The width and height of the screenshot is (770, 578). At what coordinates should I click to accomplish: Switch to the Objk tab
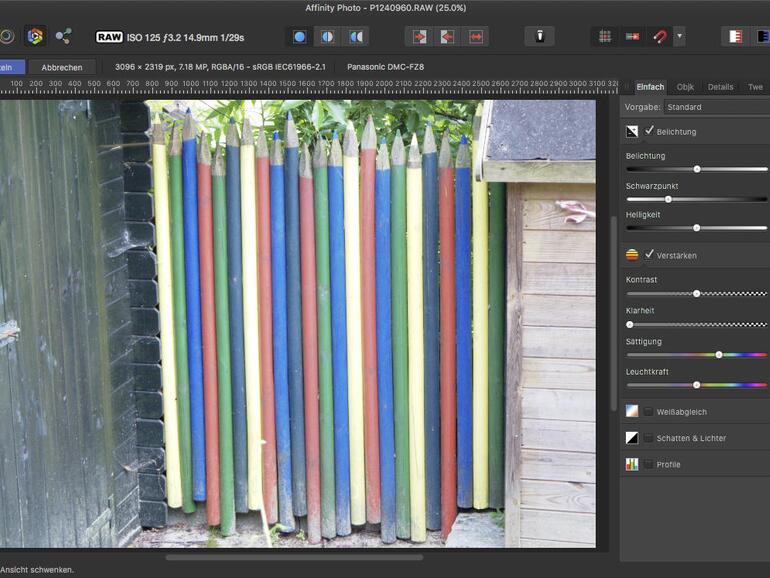(685, 87)
